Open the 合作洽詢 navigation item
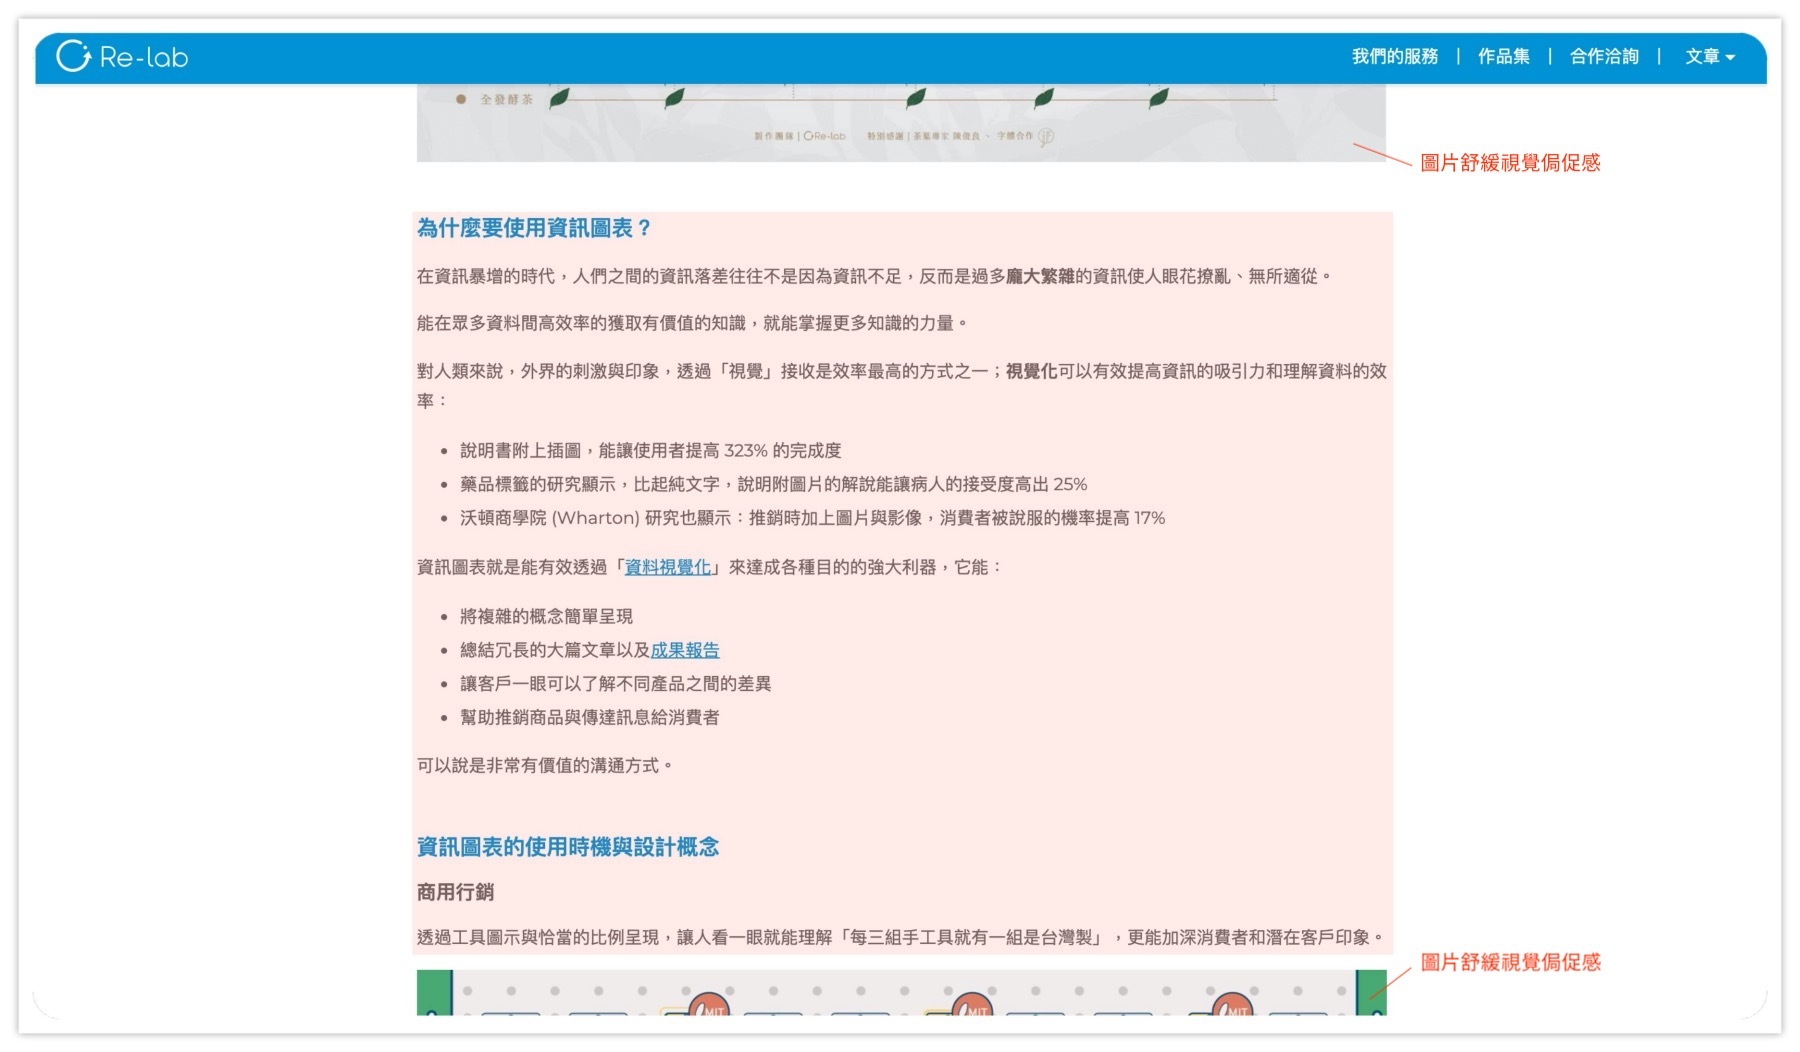The height and width of the screenshot is (1052, 1800). [x=1604, y=57]
